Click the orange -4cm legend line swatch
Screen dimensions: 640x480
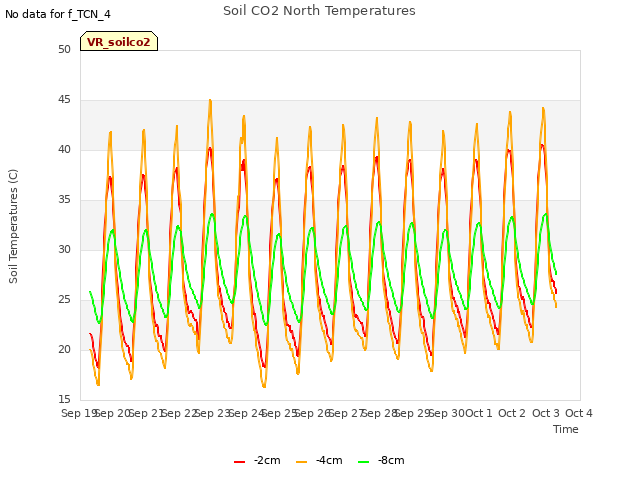click(x=301, y=462)
